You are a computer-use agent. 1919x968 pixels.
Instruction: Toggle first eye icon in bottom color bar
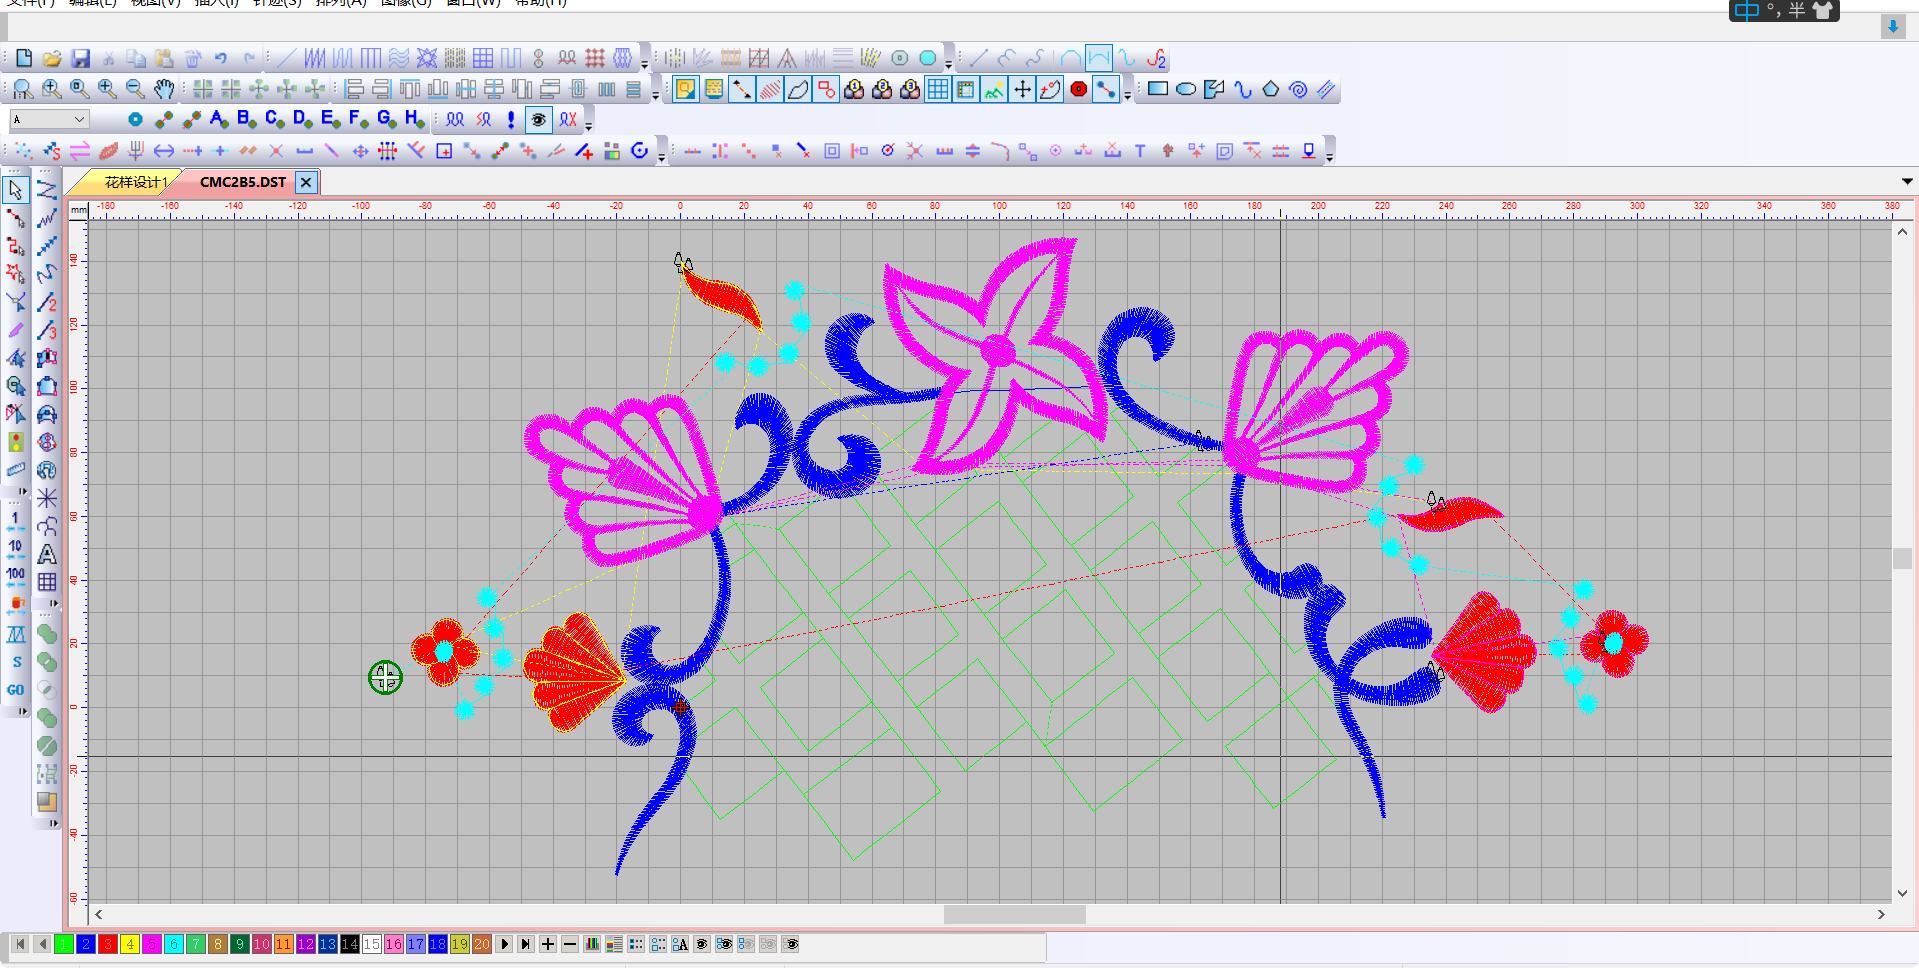coord(702,944)
